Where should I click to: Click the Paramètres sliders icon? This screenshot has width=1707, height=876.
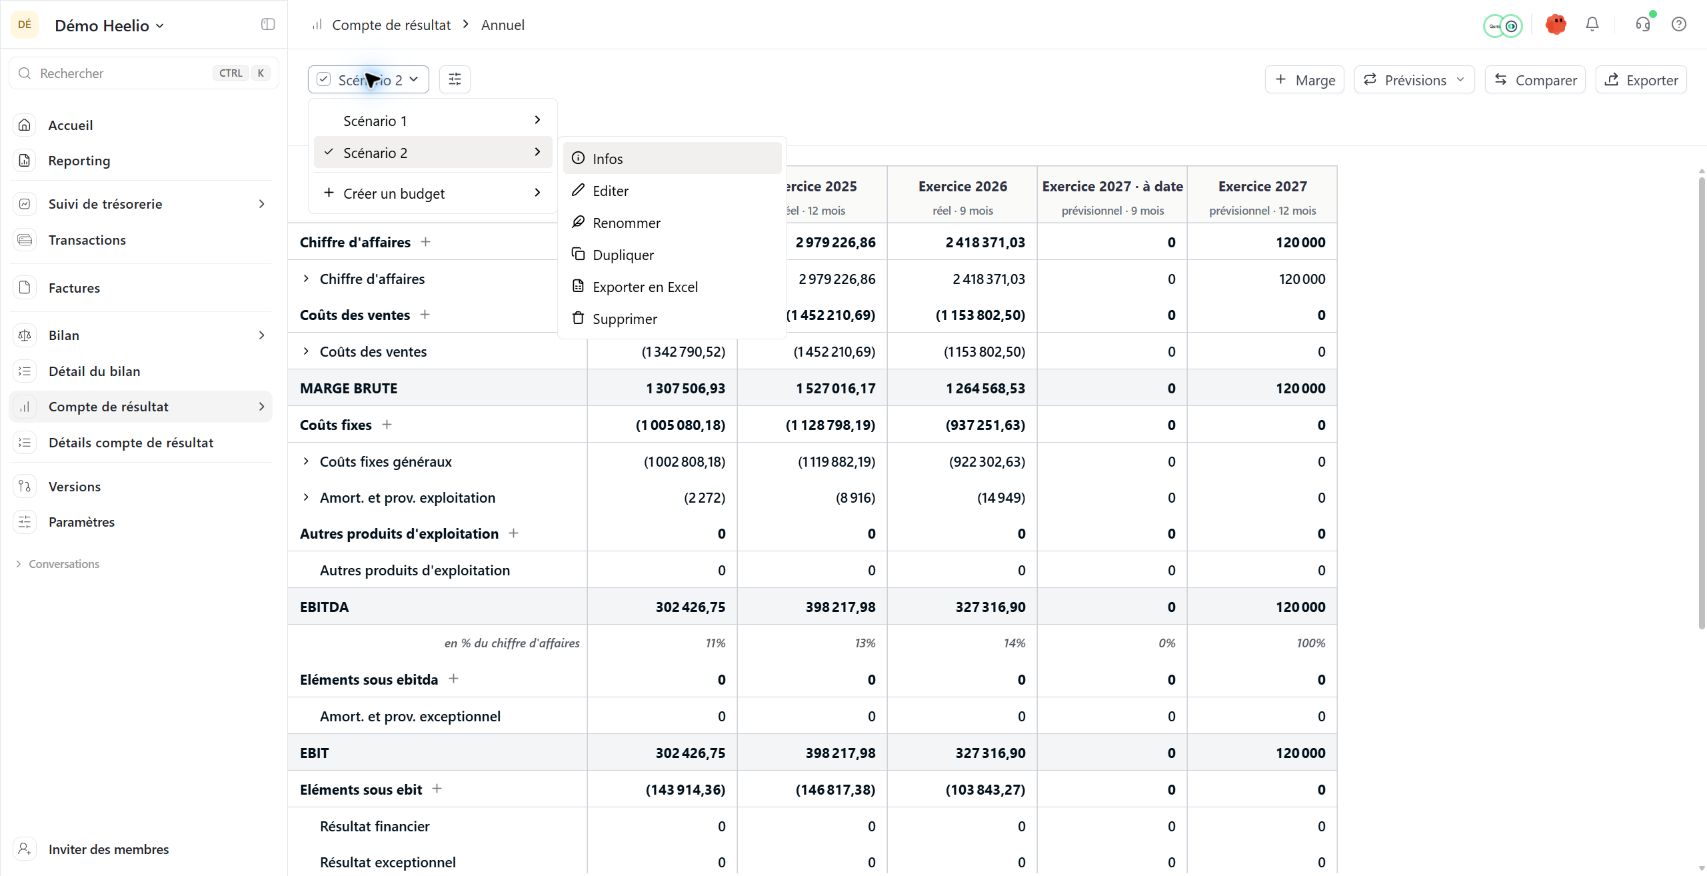[x=25, y=522]
